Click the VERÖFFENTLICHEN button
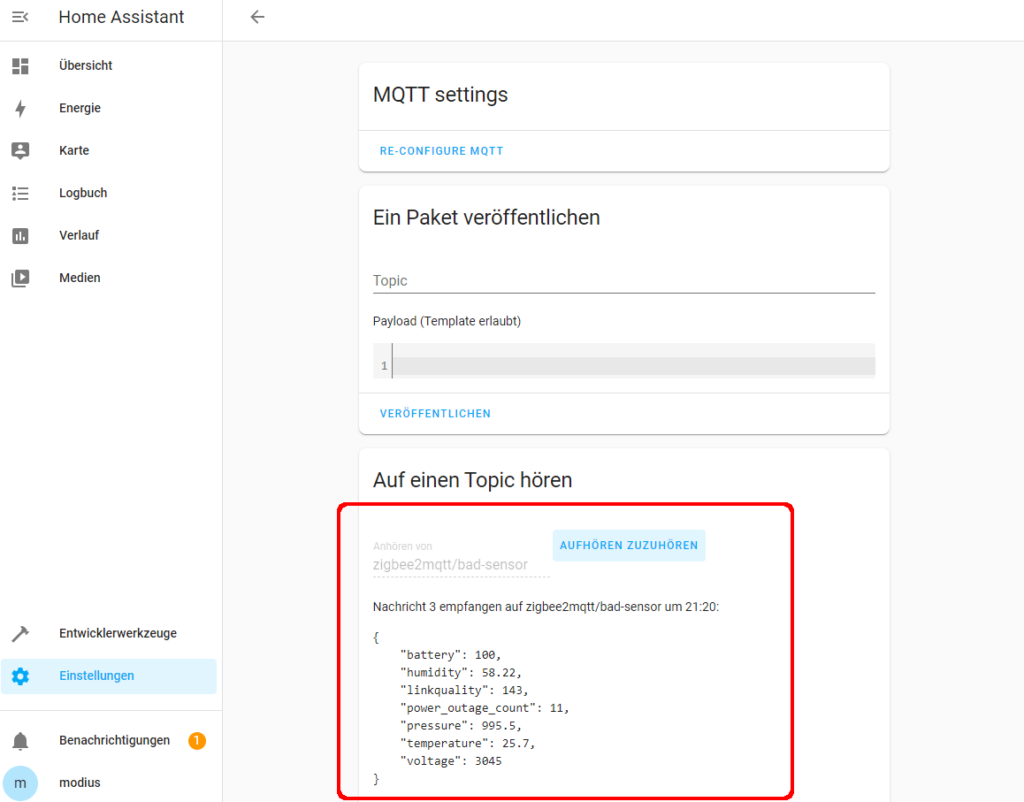The width and height of the screenshot is (1024, 802). (435, 413)
